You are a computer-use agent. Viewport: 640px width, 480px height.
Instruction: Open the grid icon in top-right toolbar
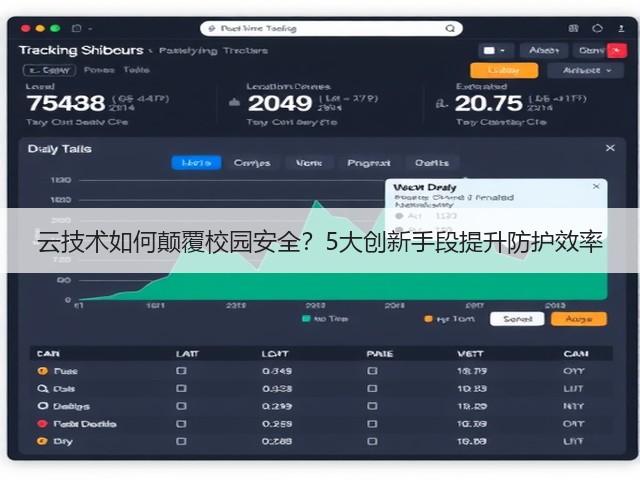[573, 28]
